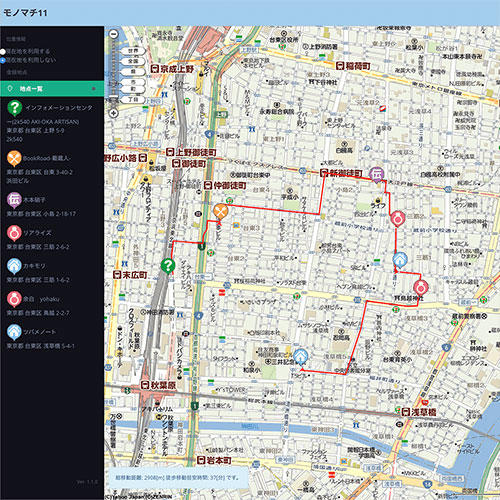
Task: Click the address 東京都 台東区 三筋 2-6-2
Action: (38, 247)
